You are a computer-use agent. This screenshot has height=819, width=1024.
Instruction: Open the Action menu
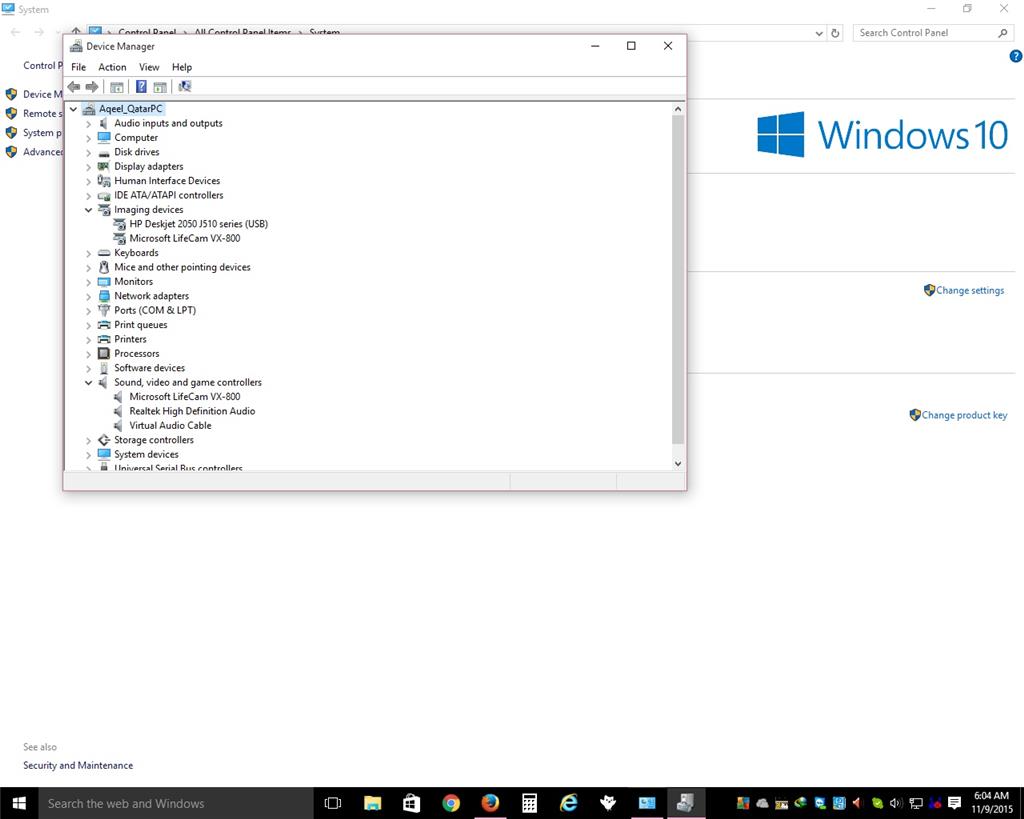(x=112, y=67)
